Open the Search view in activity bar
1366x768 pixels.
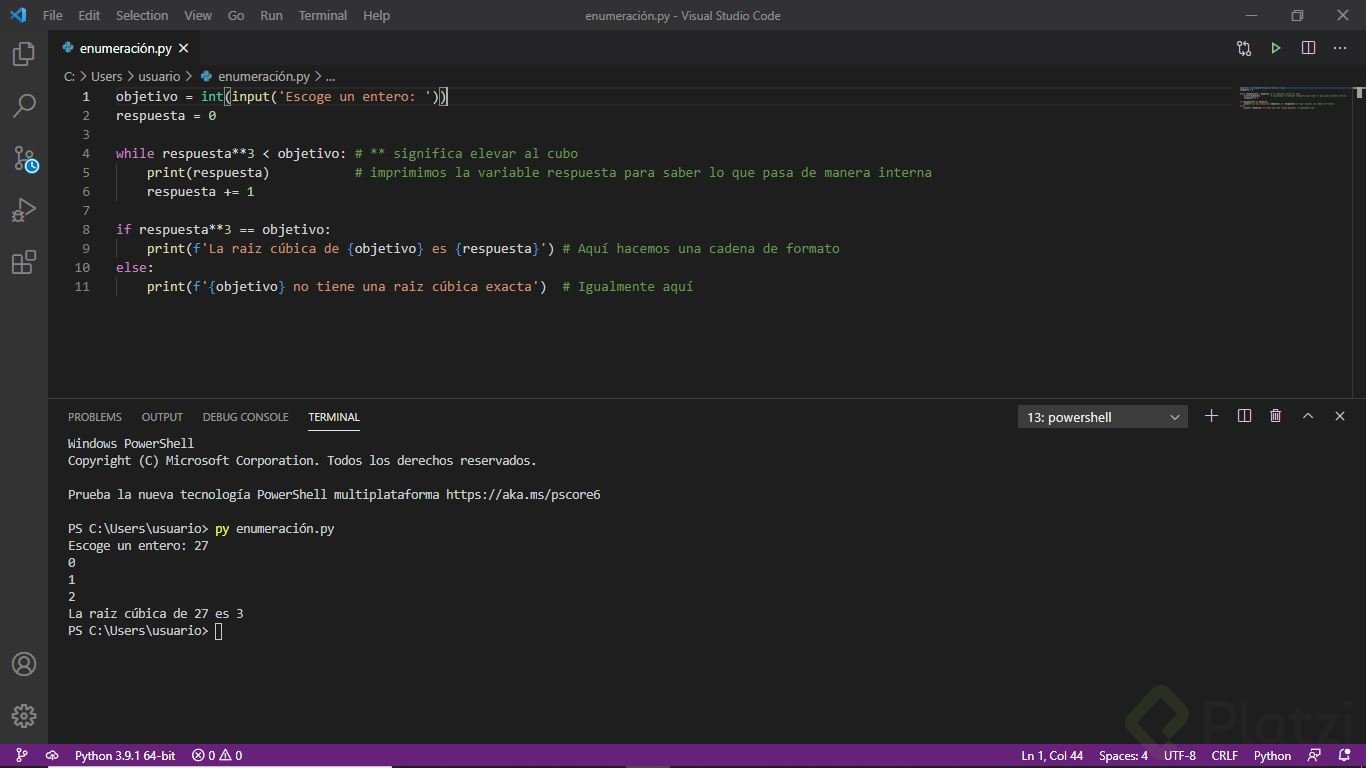pos(24,106)
